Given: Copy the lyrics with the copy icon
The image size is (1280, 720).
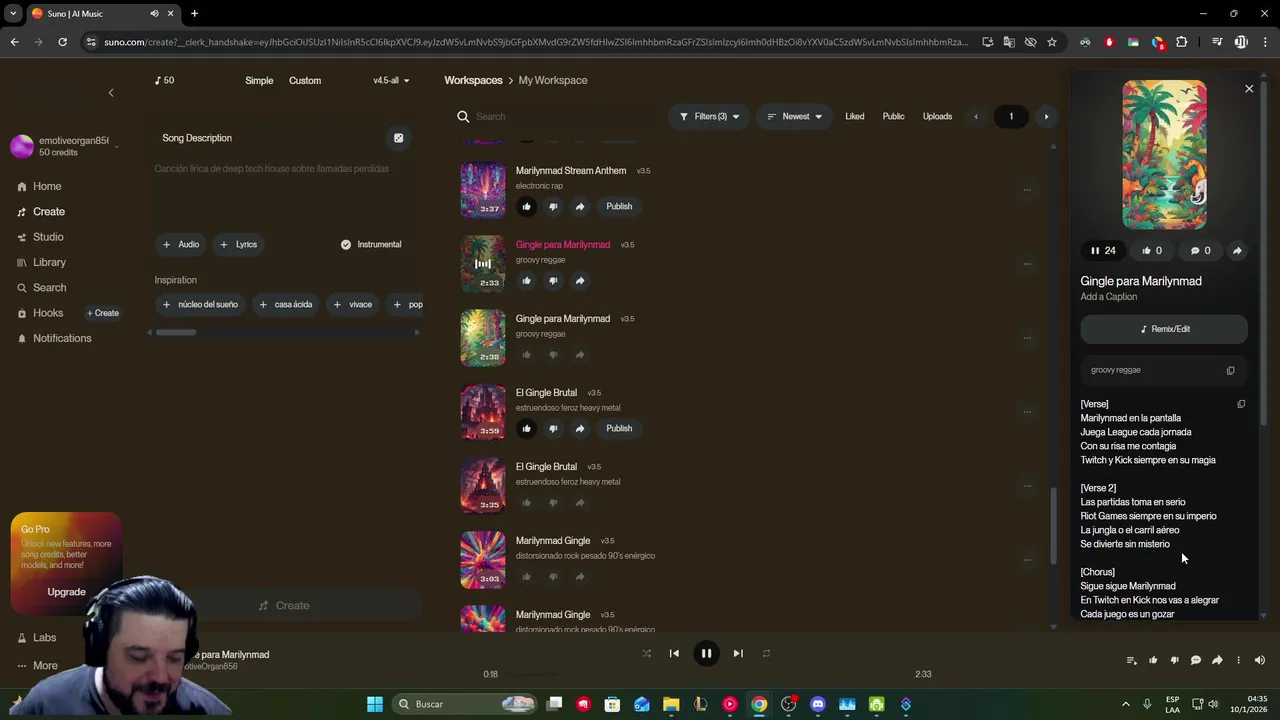Looking at the screenshot, I should [x=1241, y=404].
